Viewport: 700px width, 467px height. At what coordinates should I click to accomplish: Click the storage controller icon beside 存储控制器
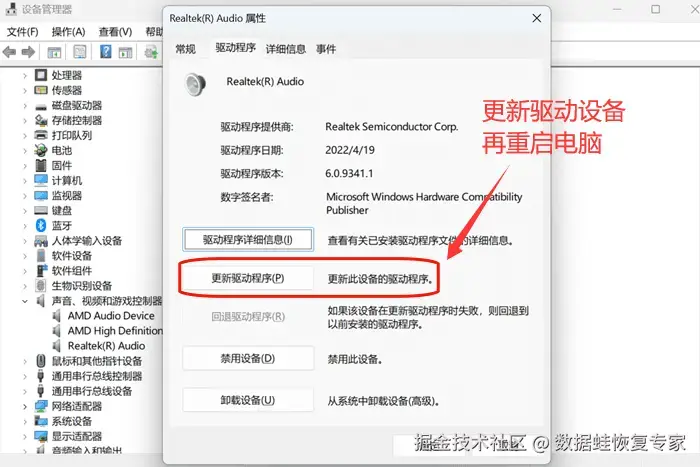click(x=41, y=121)
